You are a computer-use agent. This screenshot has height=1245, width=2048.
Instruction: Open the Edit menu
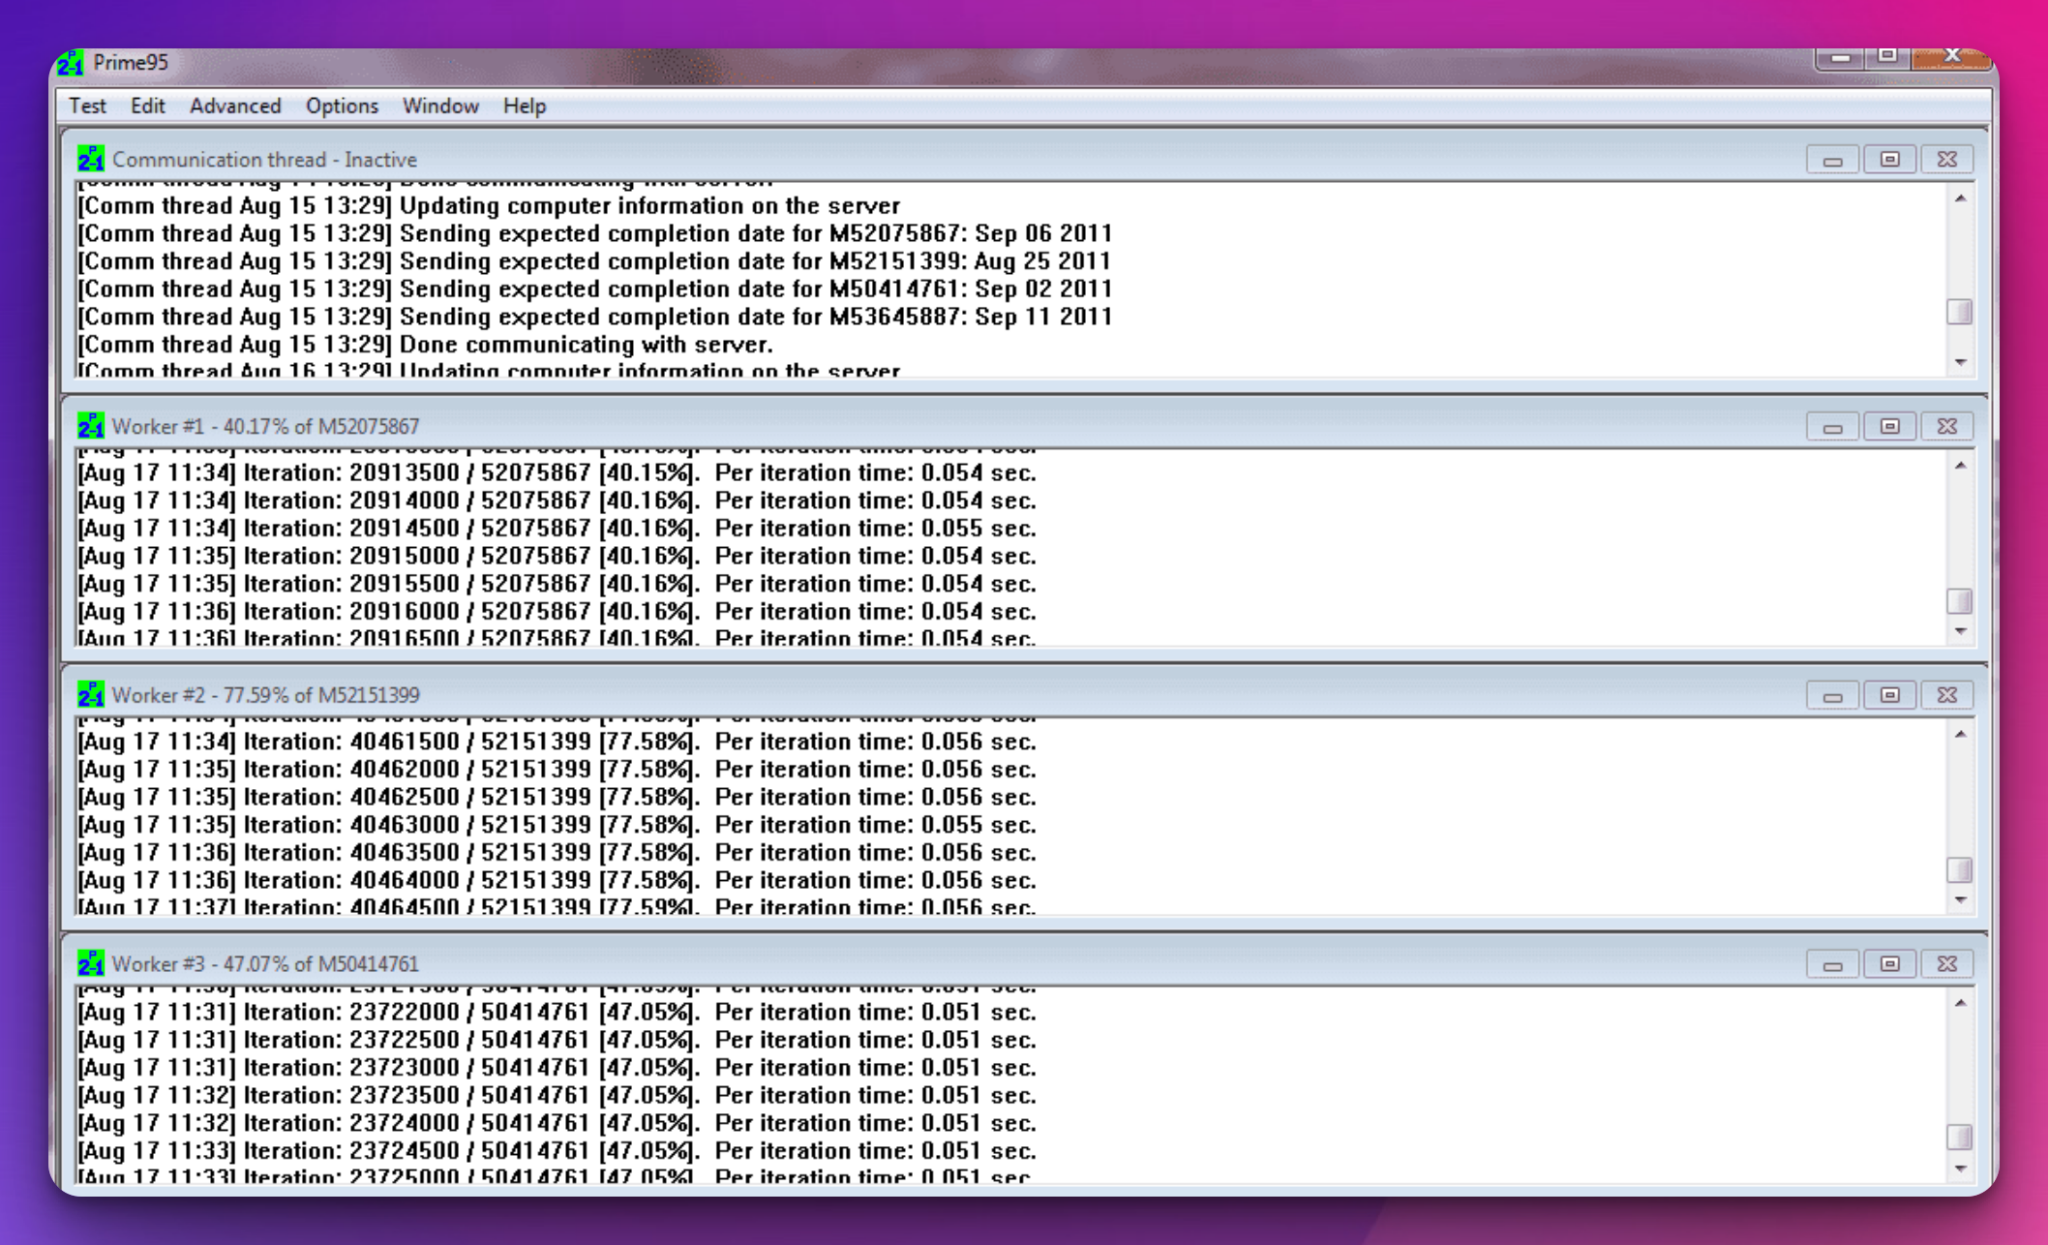[x=147, y=105]
